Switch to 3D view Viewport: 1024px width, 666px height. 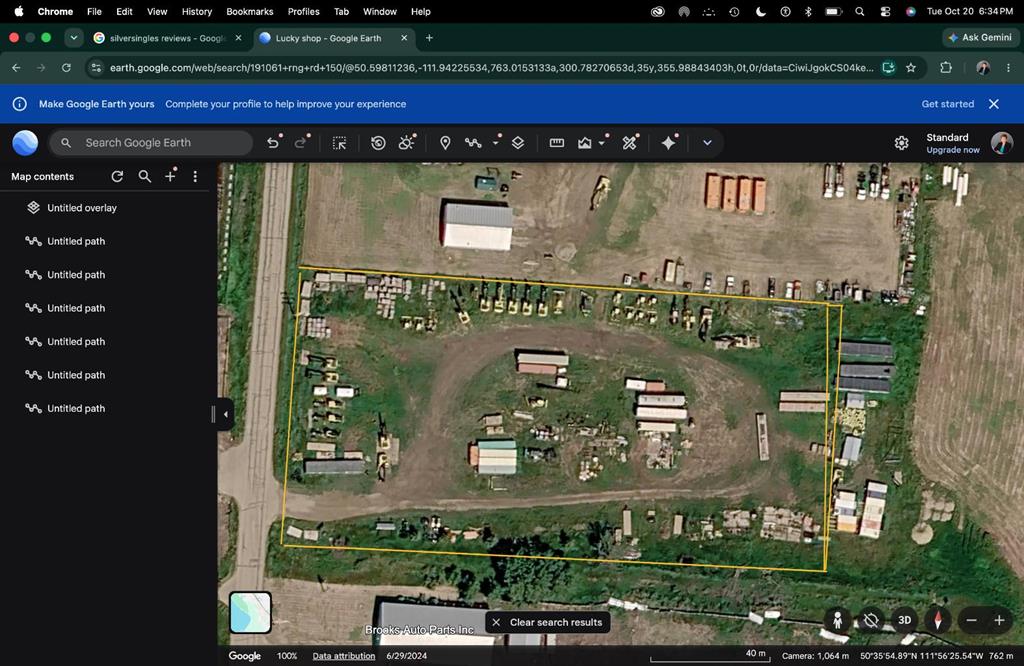(904, 620)
